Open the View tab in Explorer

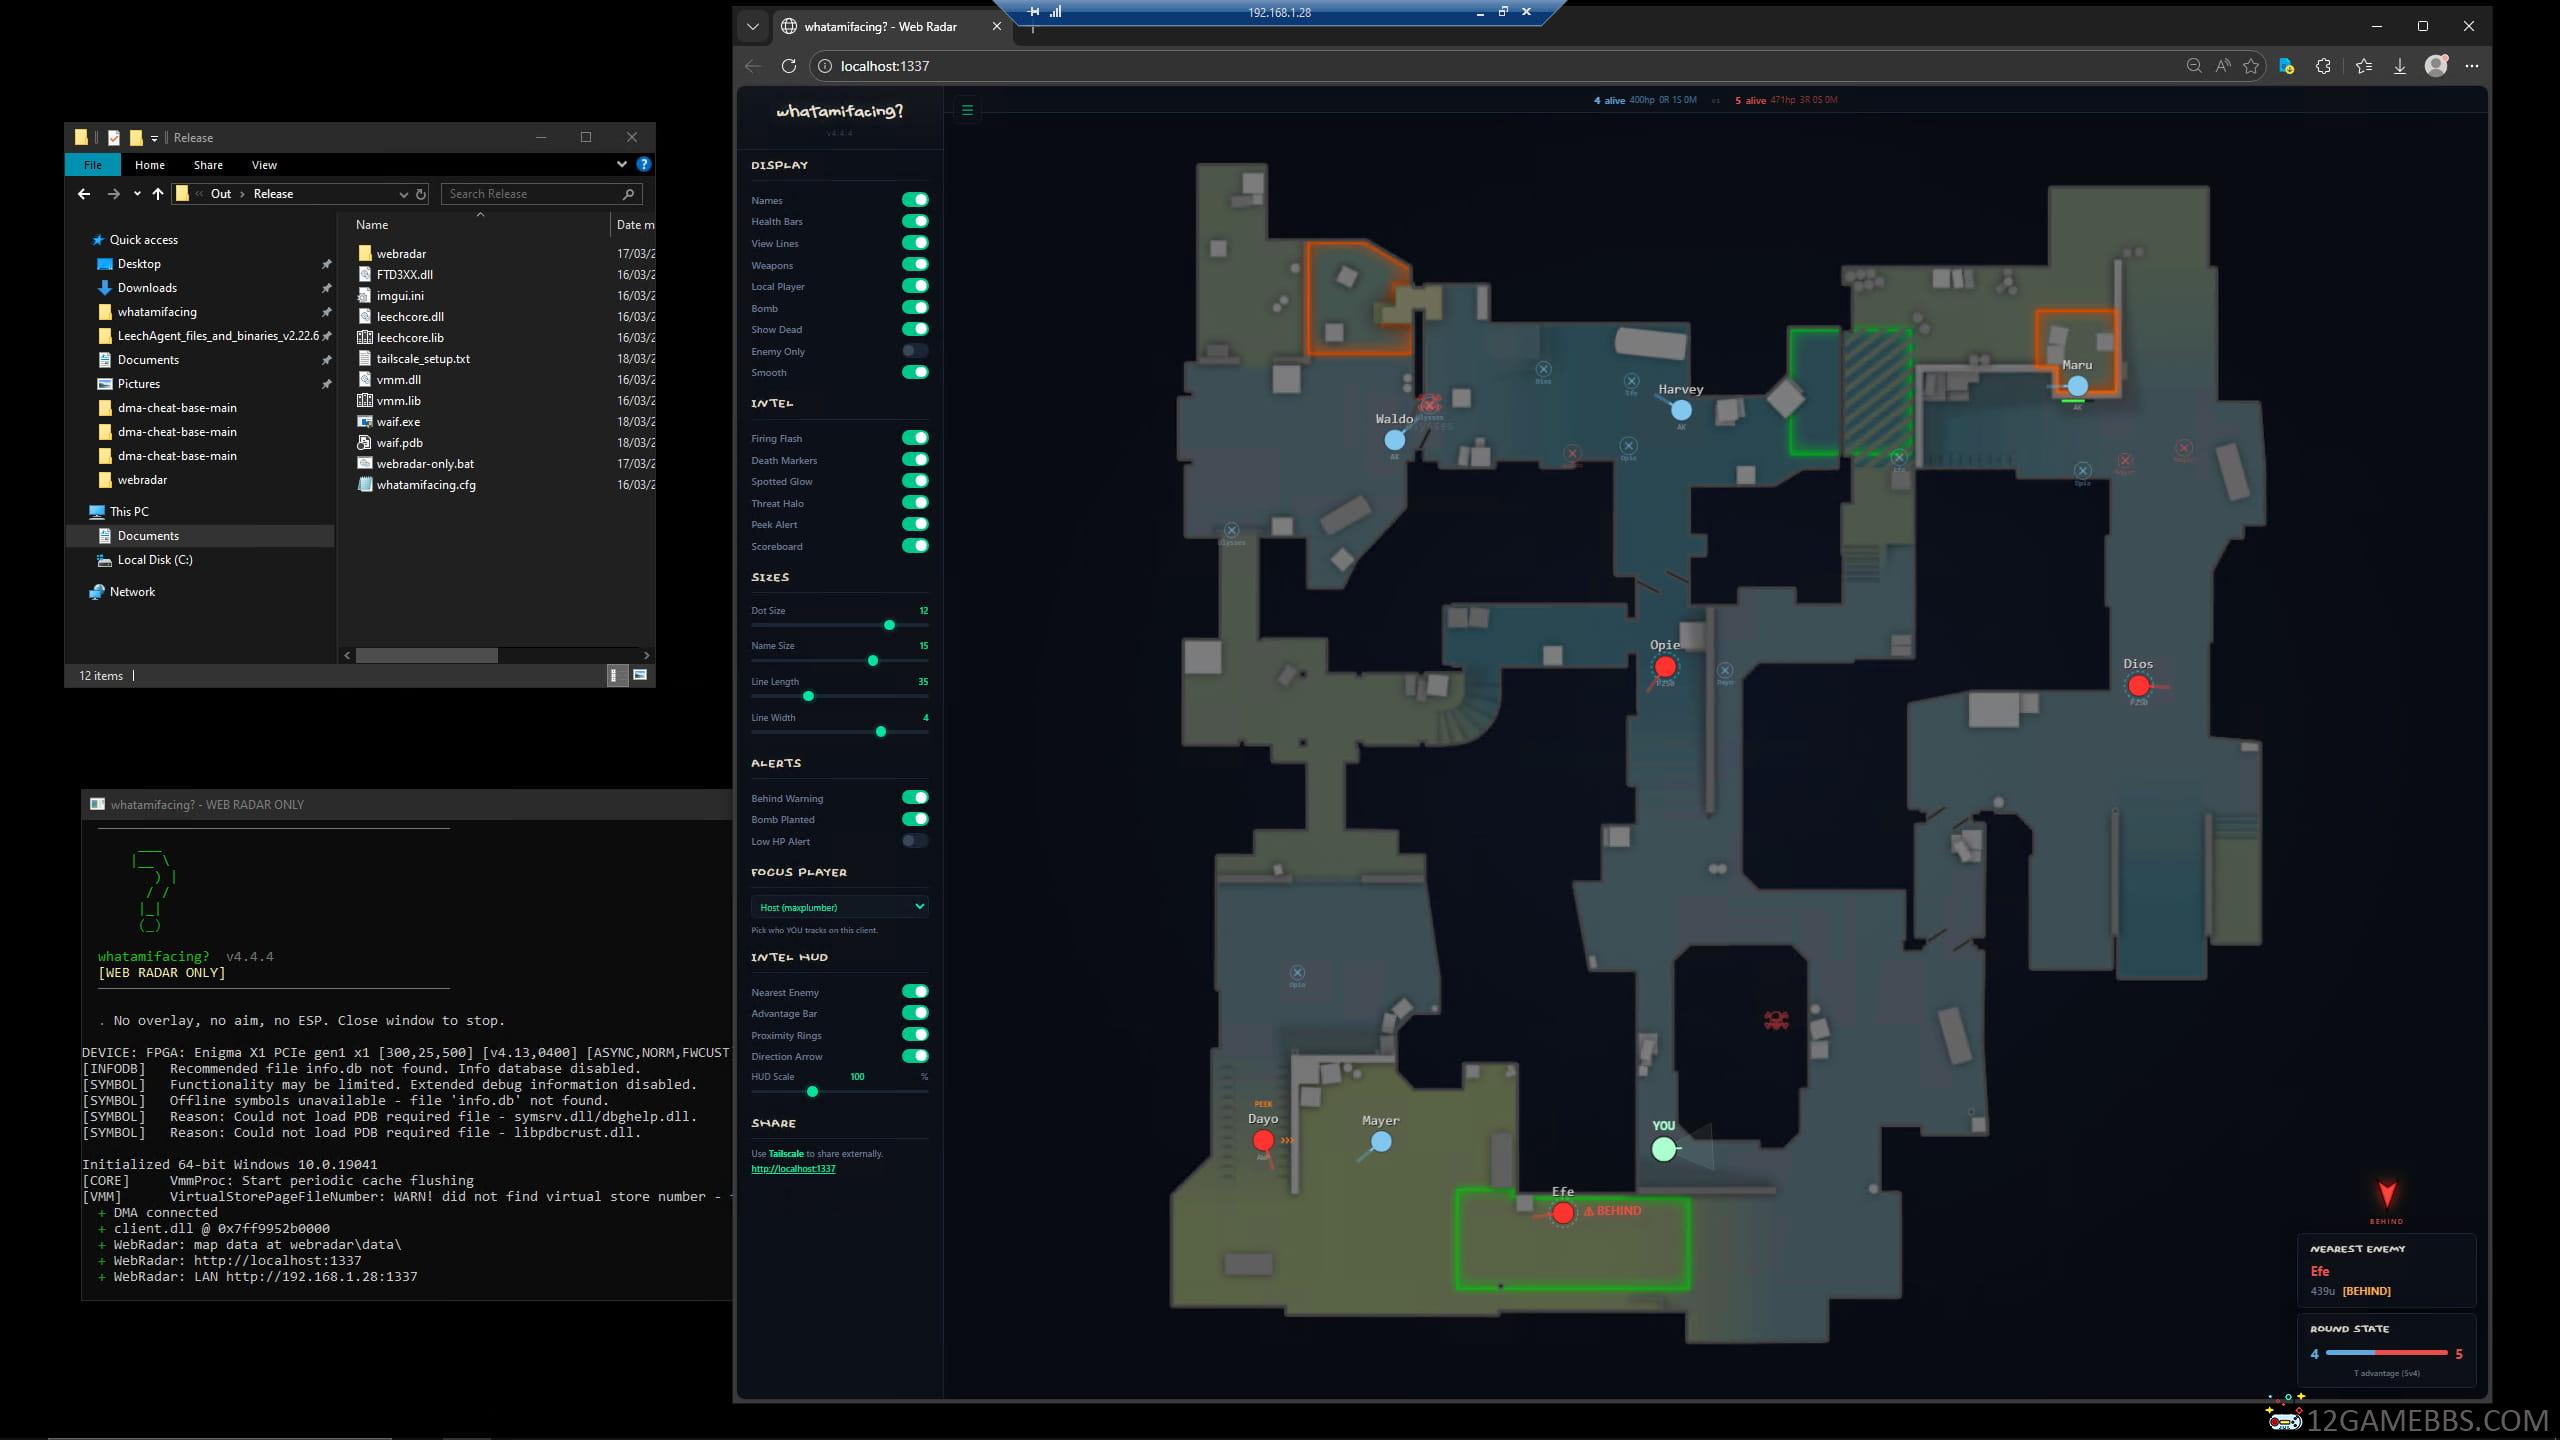264,165
